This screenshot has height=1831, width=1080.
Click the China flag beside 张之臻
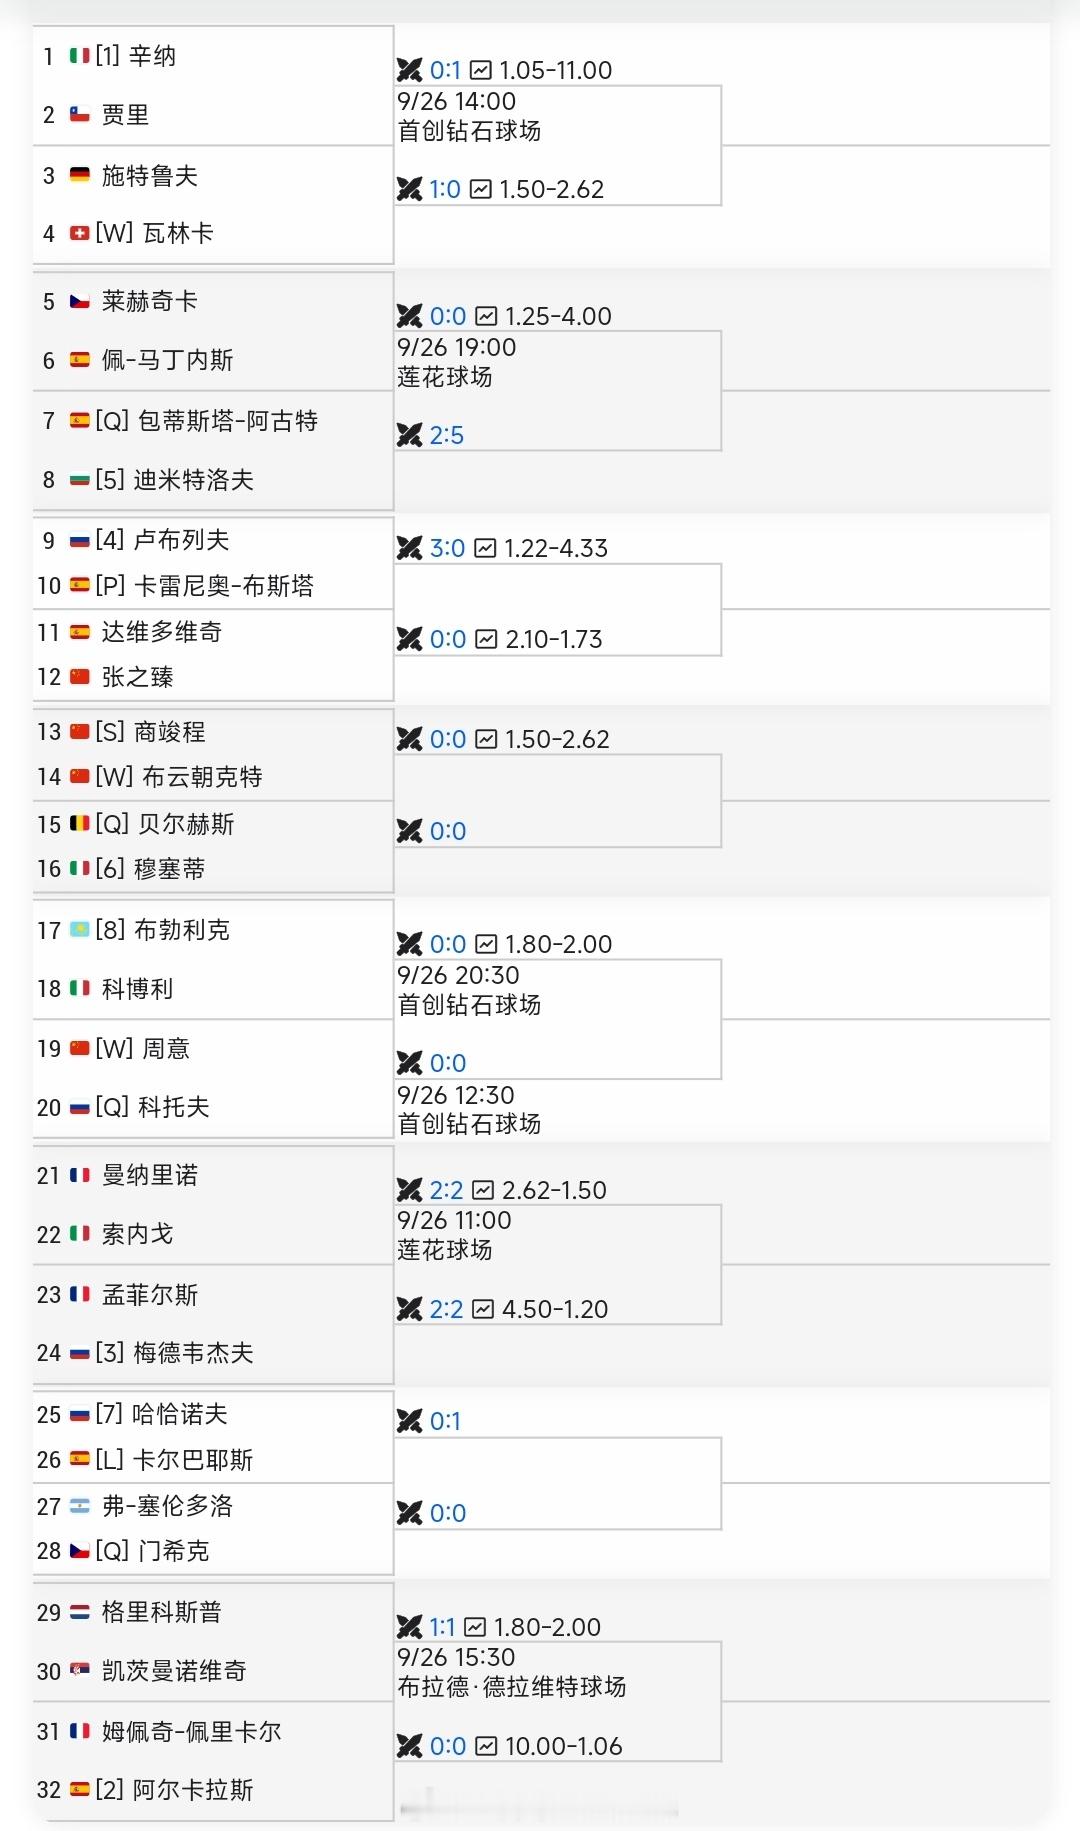coord(80,677)
